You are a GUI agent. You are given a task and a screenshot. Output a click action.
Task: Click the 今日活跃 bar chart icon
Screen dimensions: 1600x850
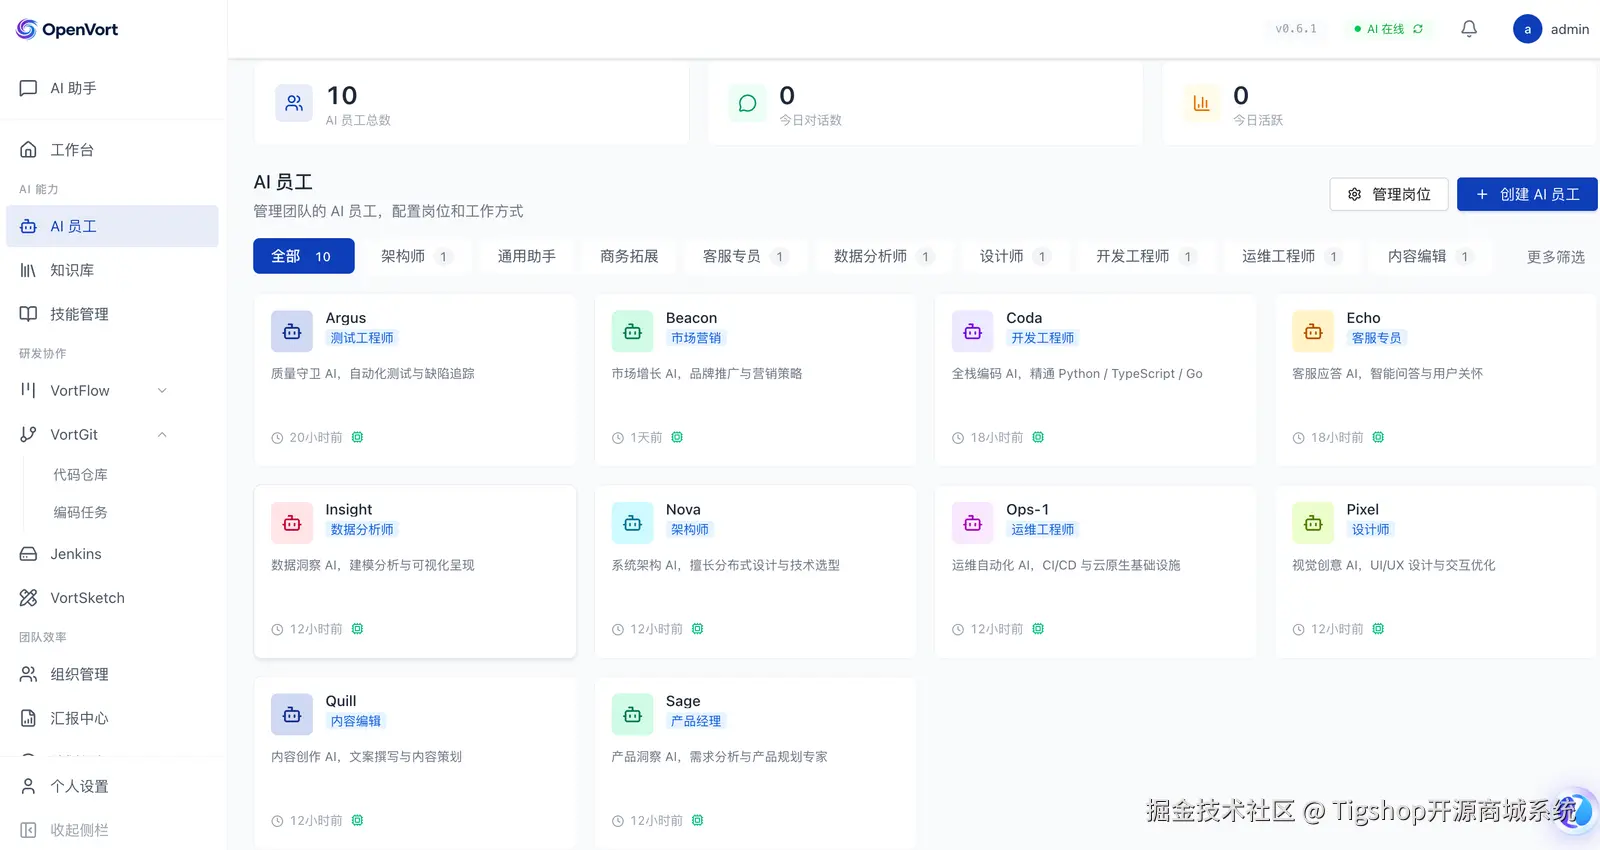pos(1201,103)
